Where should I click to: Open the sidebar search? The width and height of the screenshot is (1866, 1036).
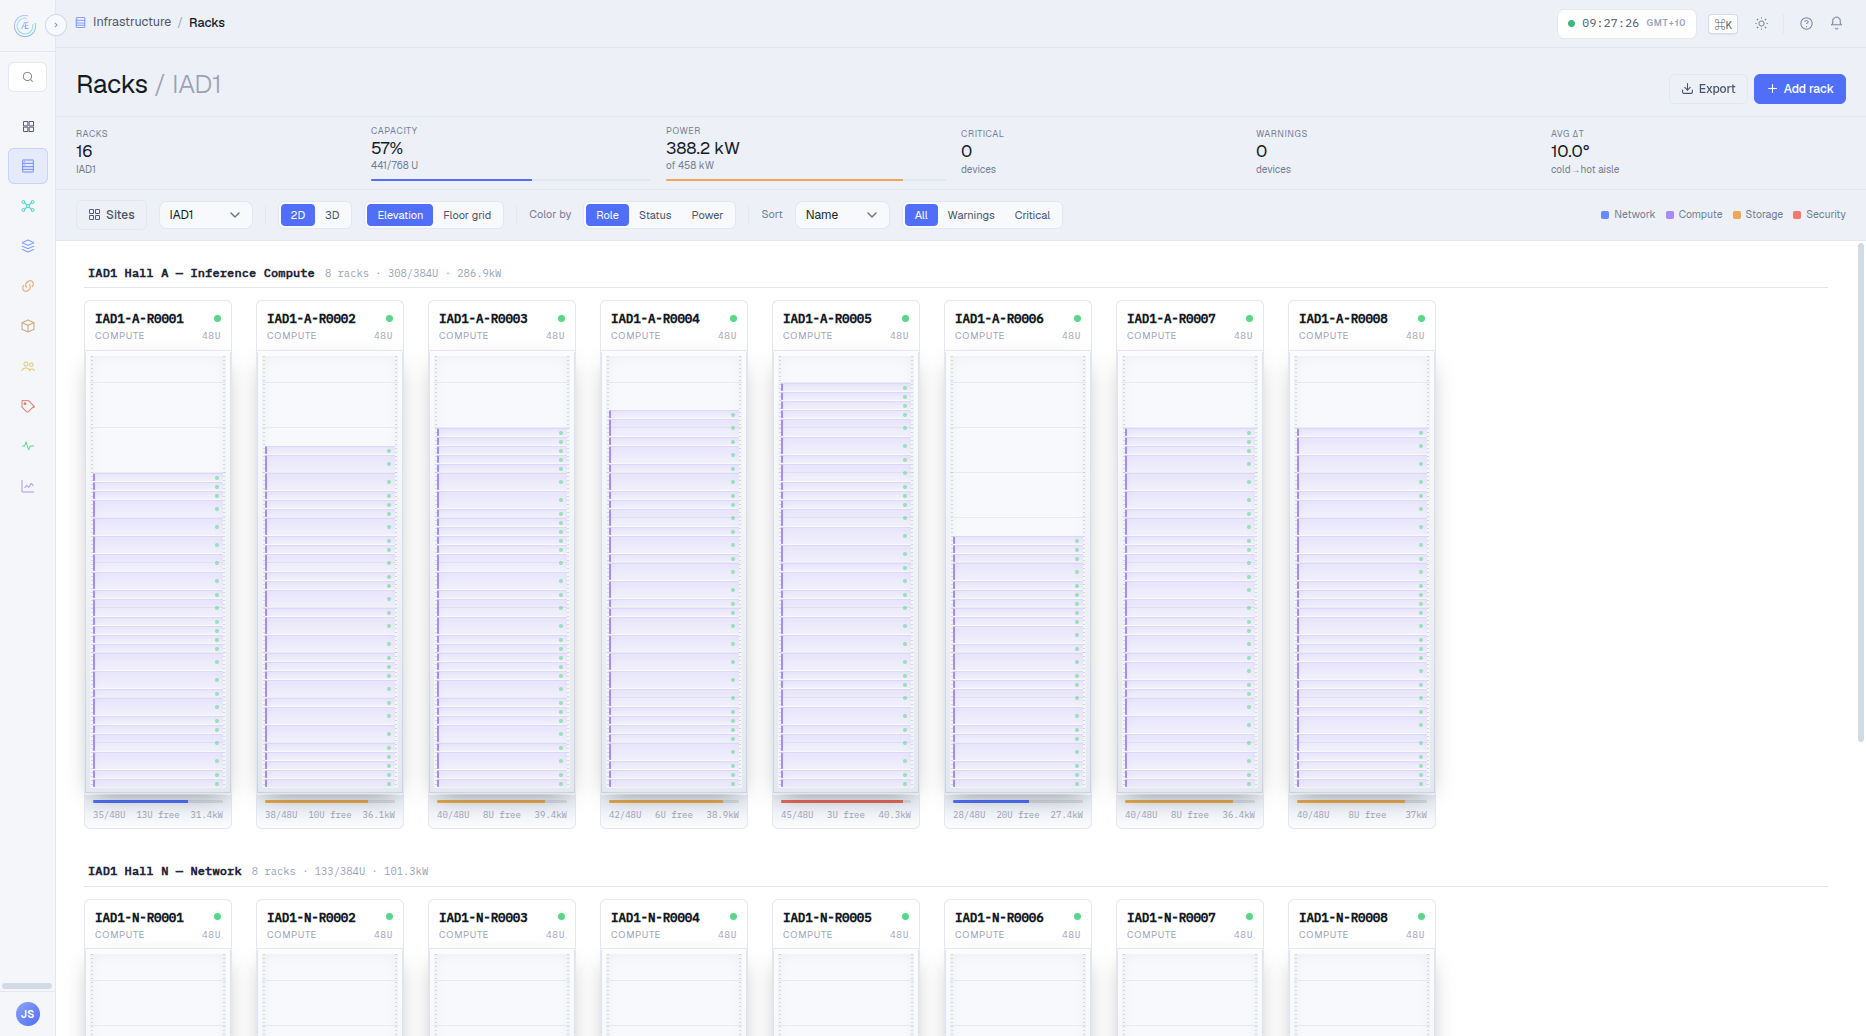point(28,77)
